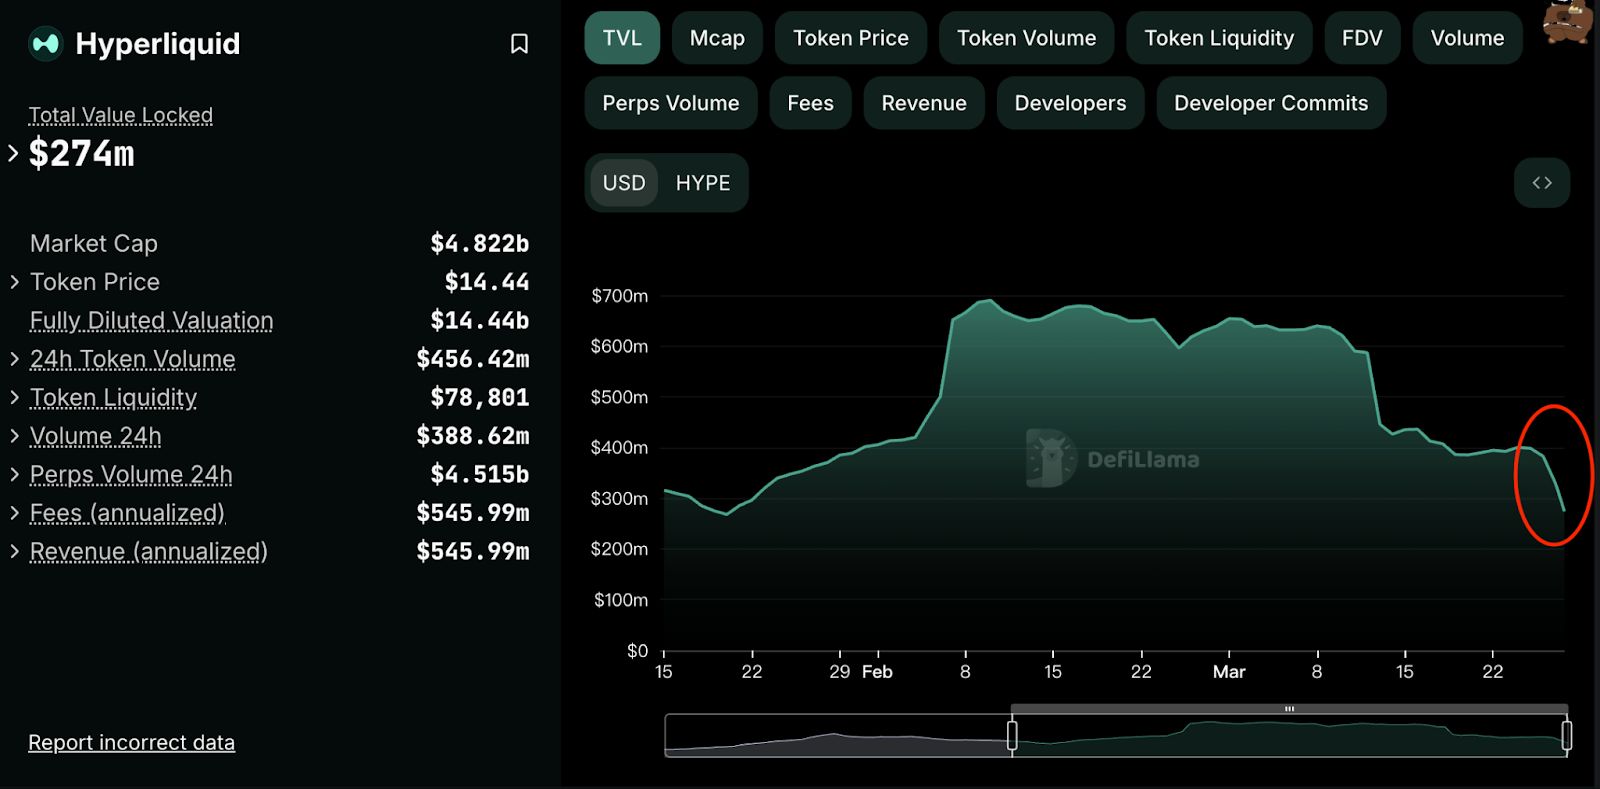Switch chart denomination to HYPE
Image resolution: width=1600 pixels, height=789 pixels.
[x=702, y=183]
